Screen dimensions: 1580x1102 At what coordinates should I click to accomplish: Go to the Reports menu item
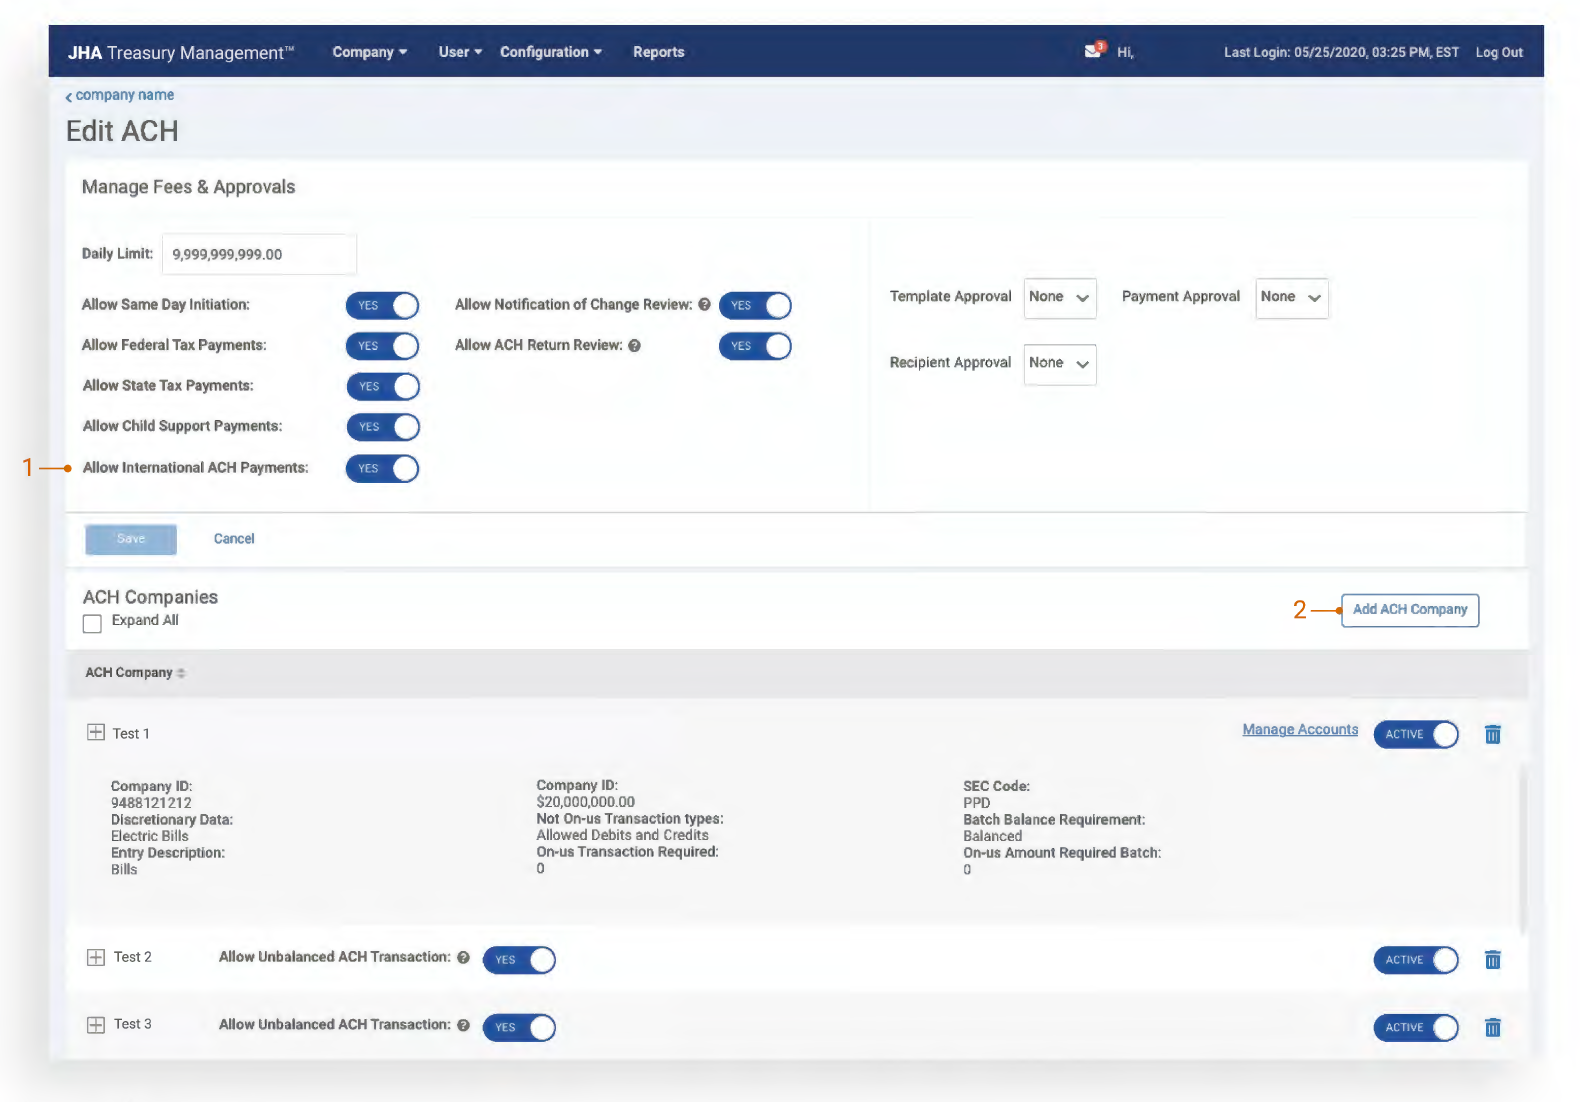coord(658,52)
